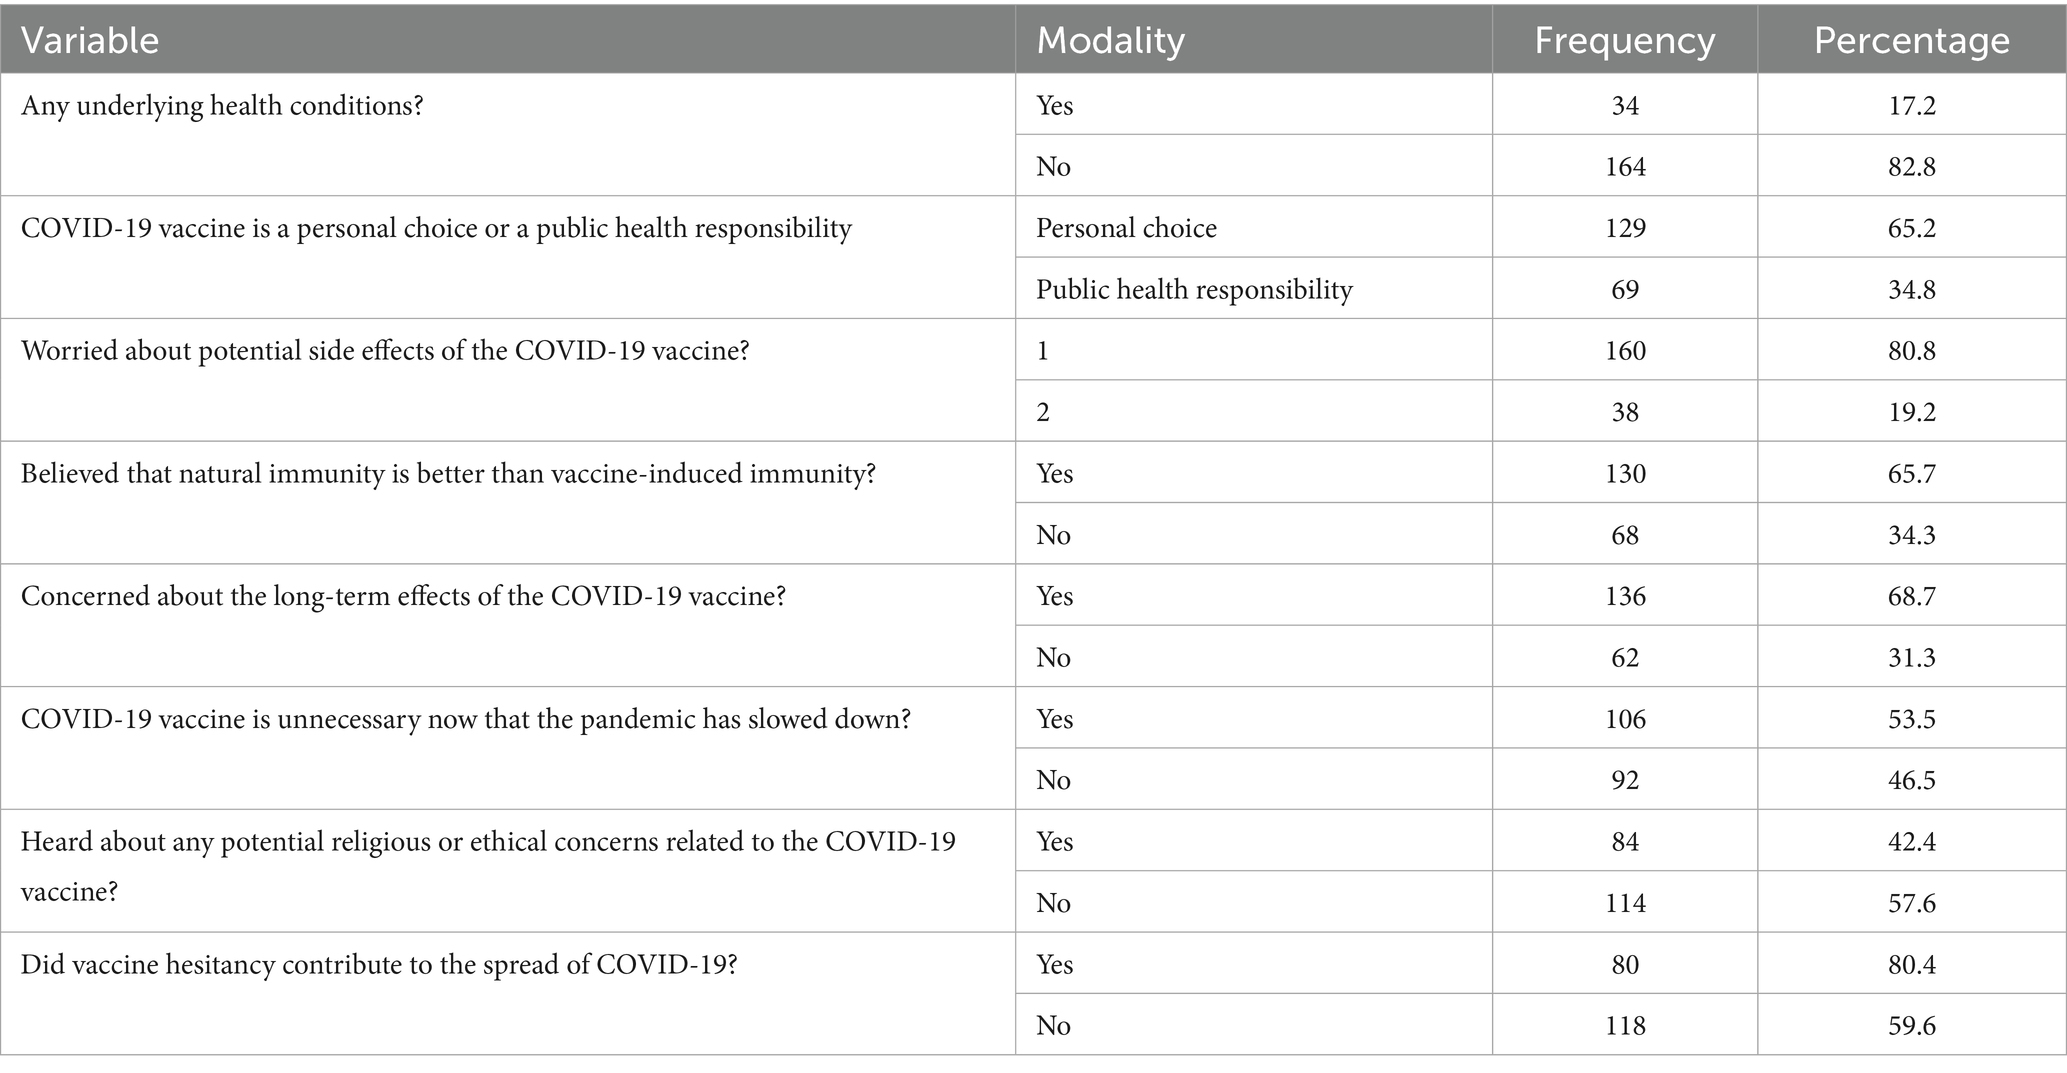Click the frequency value 160
The height and width of the screenshot is (1073, 2067).
click(1625, 351)
